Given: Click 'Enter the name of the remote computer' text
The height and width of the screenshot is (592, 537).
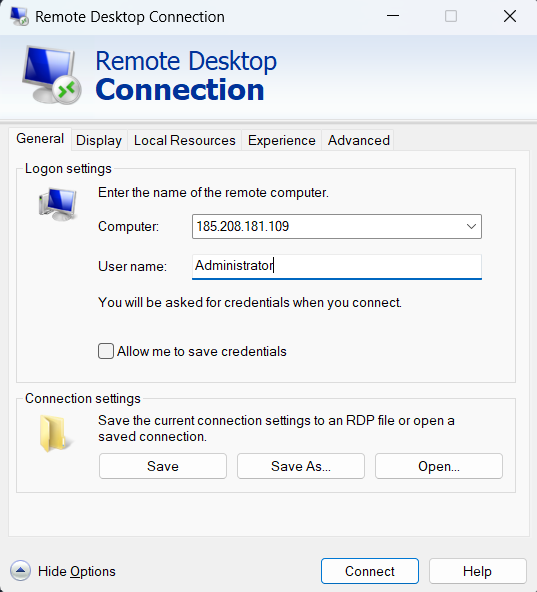Looking at the screenshot, I should 213,193.
